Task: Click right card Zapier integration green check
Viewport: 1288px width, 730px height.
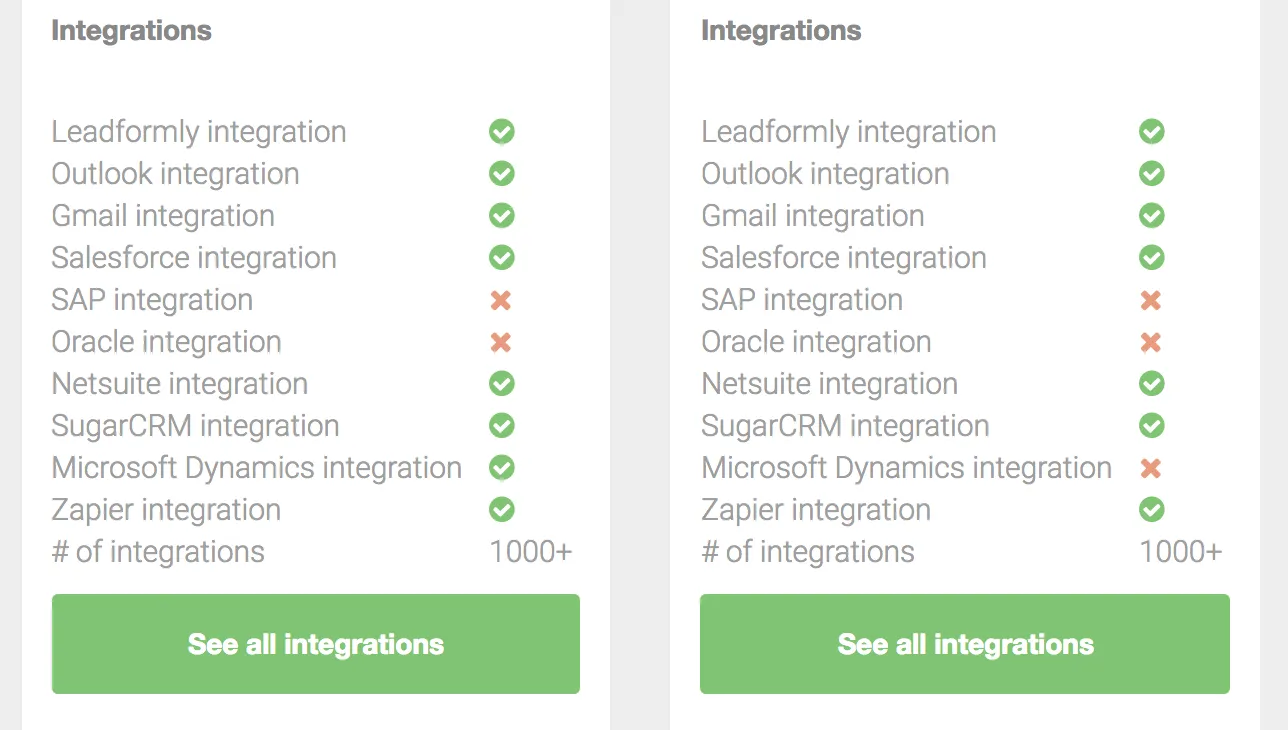Action: pyautogui.click(x=1151, y=510)
